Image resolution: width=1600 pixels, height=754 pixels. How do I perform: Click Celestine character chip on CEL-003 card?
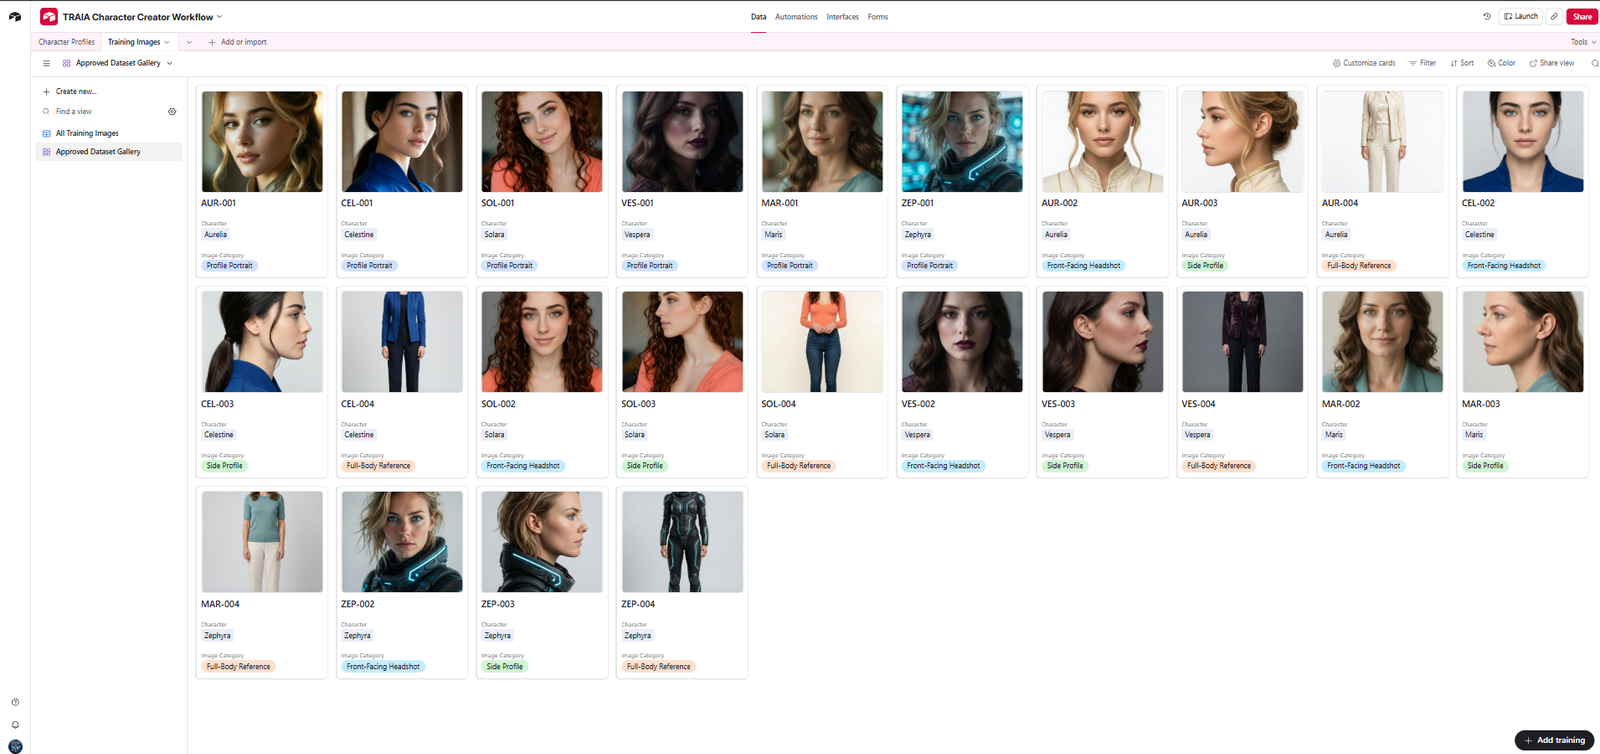[219, 435]
